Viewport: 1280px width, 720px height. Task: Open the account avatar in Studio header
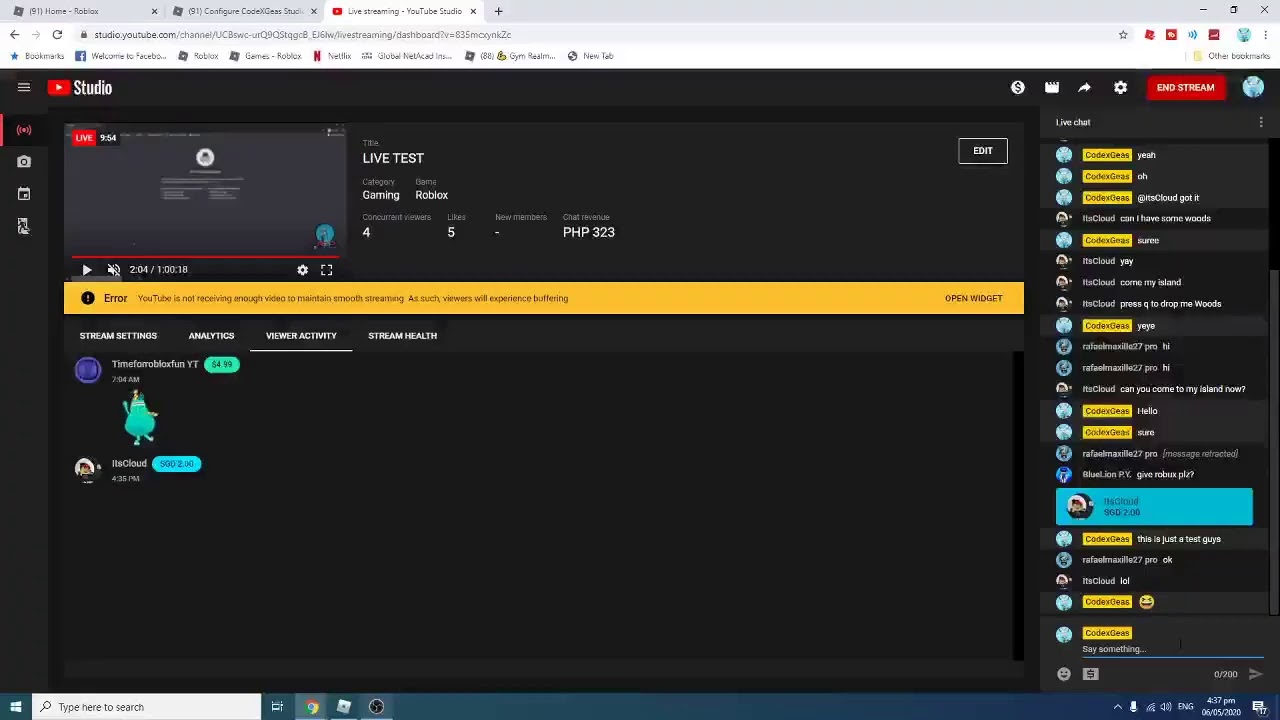point(1253,88)
